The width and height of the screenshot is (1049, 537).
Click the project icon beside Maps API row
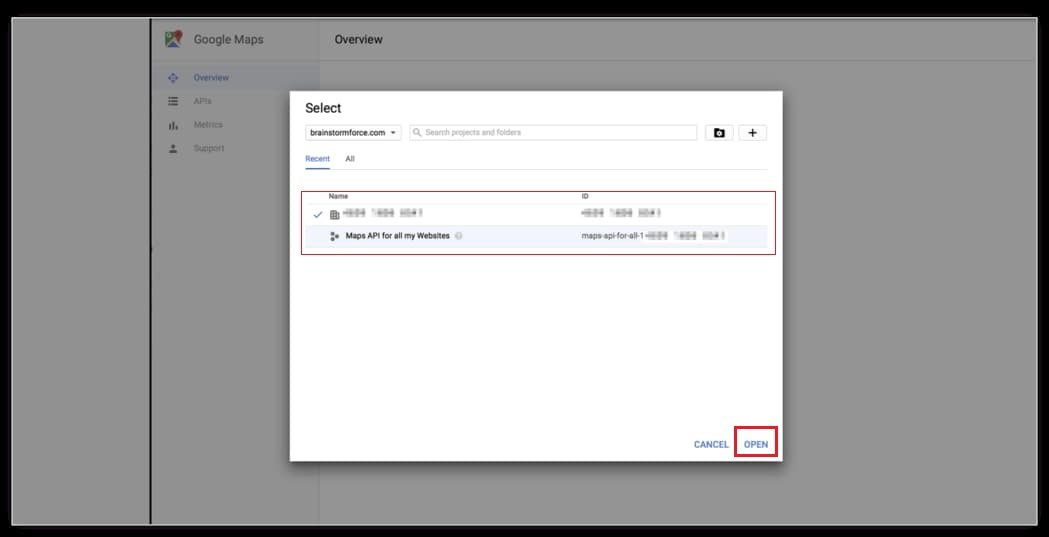coord(335,236)
